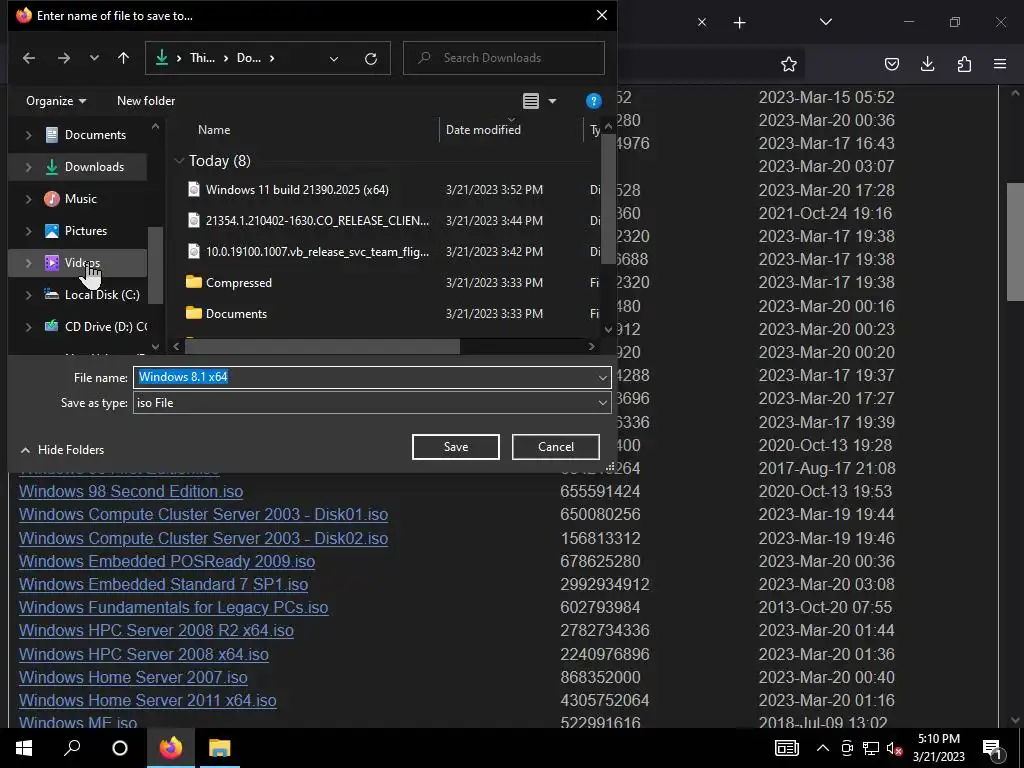Screen dimensions: 1024x768
Task: Click the muted volume tray icon
Action: pos(894,749)
